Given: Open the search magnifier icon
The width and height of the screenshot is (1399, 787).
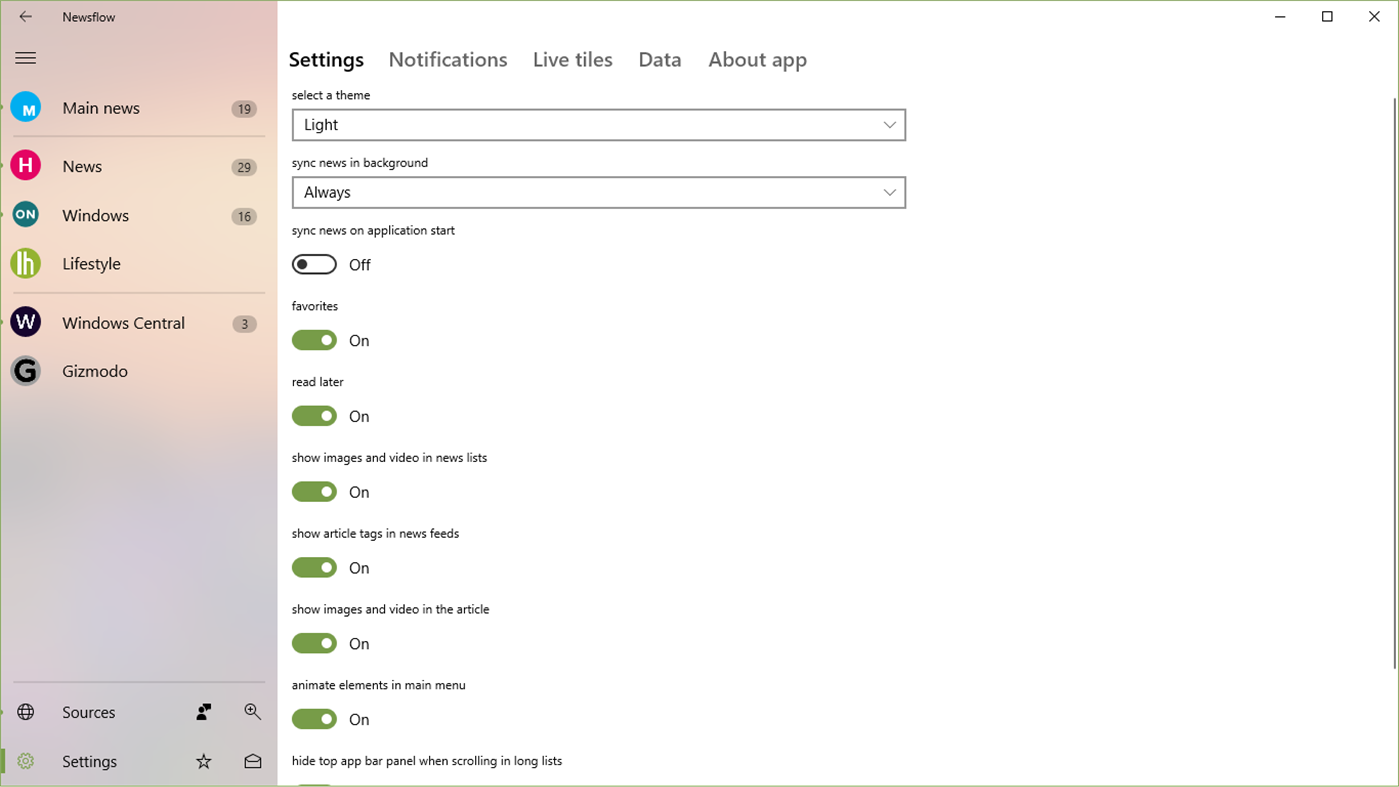Looking at the screenshot, I should pyautogui.click(x=252, y=711).
